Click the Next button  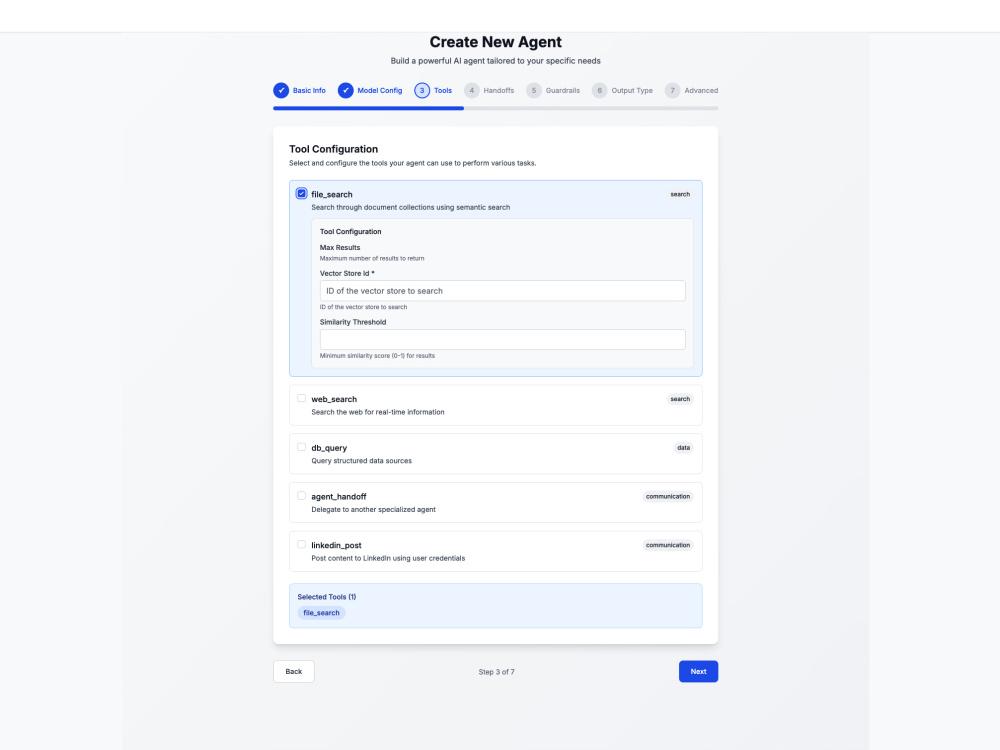(x=698, y=672)
